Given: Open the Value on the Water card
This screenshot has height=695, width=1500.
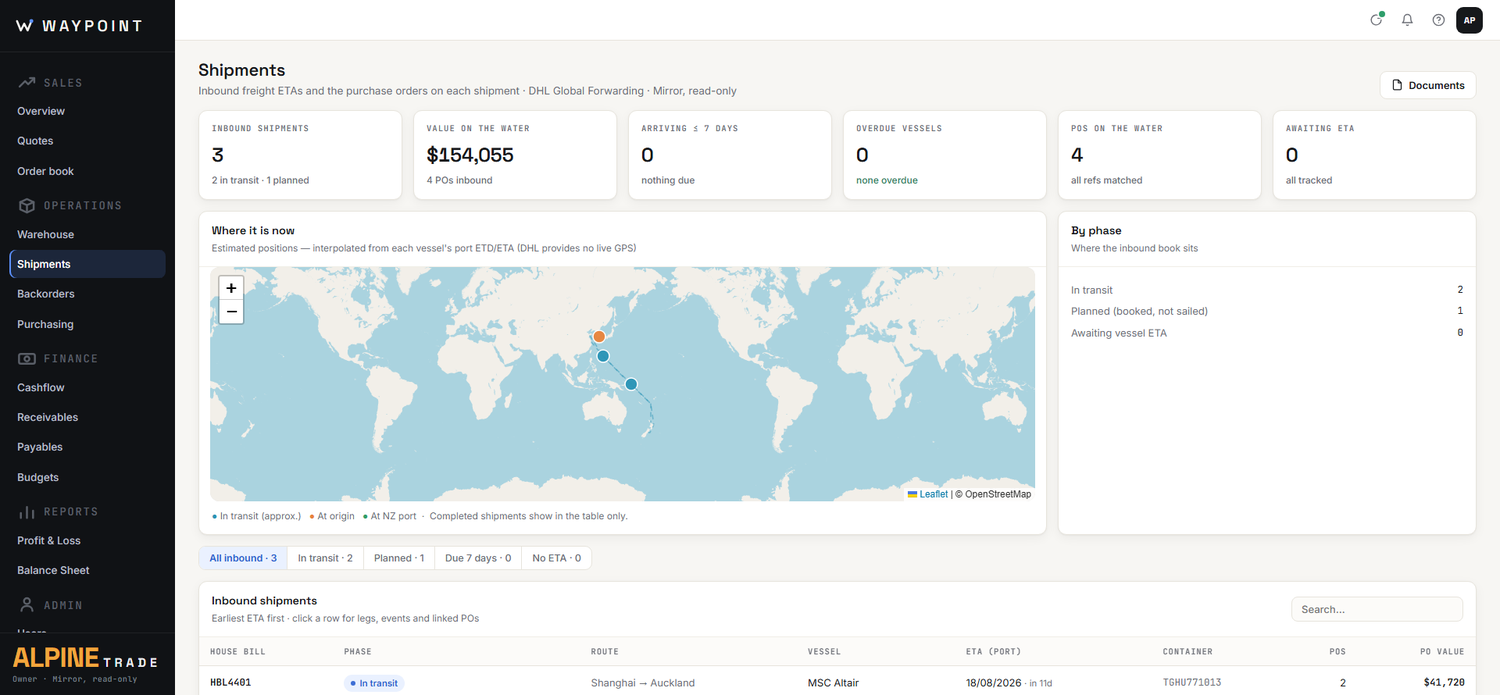Looking at the screenshot, I should pyautogui.click(x=515, y=155).
